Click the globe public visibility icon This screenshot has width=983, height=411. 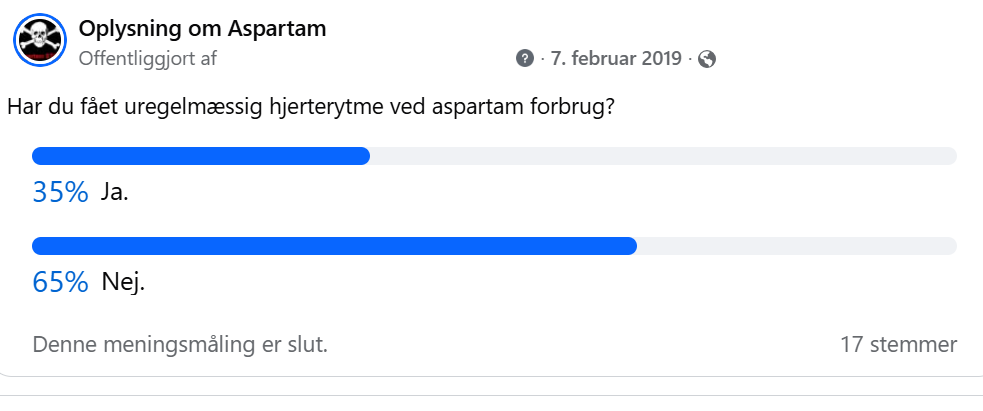tap(707, 59)
